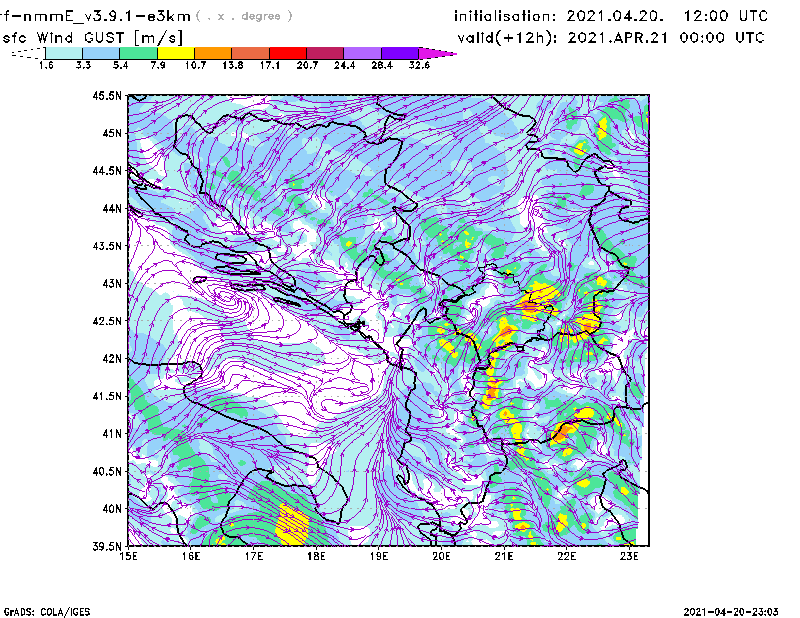
Task: Click the legend value '3.3'
Action: [x=83, y=65]
